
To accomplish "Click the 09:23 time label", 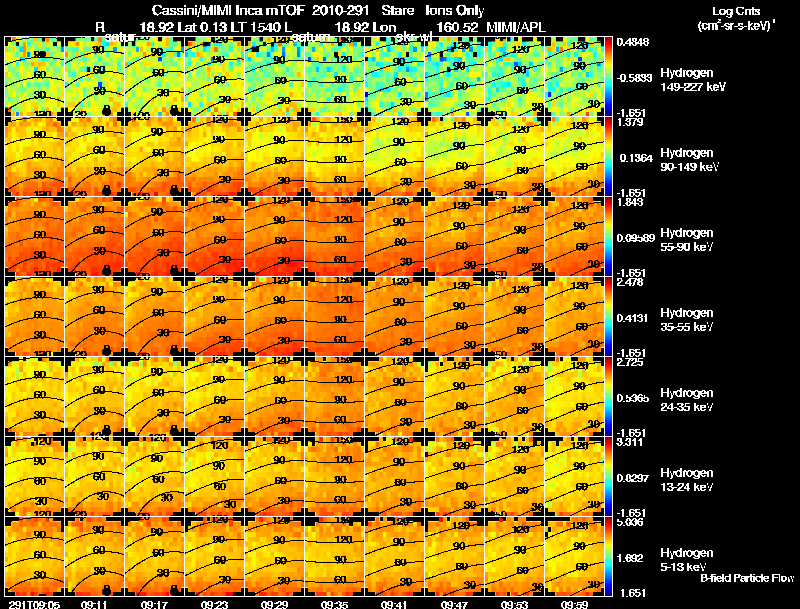I will (x=214, y=604).
